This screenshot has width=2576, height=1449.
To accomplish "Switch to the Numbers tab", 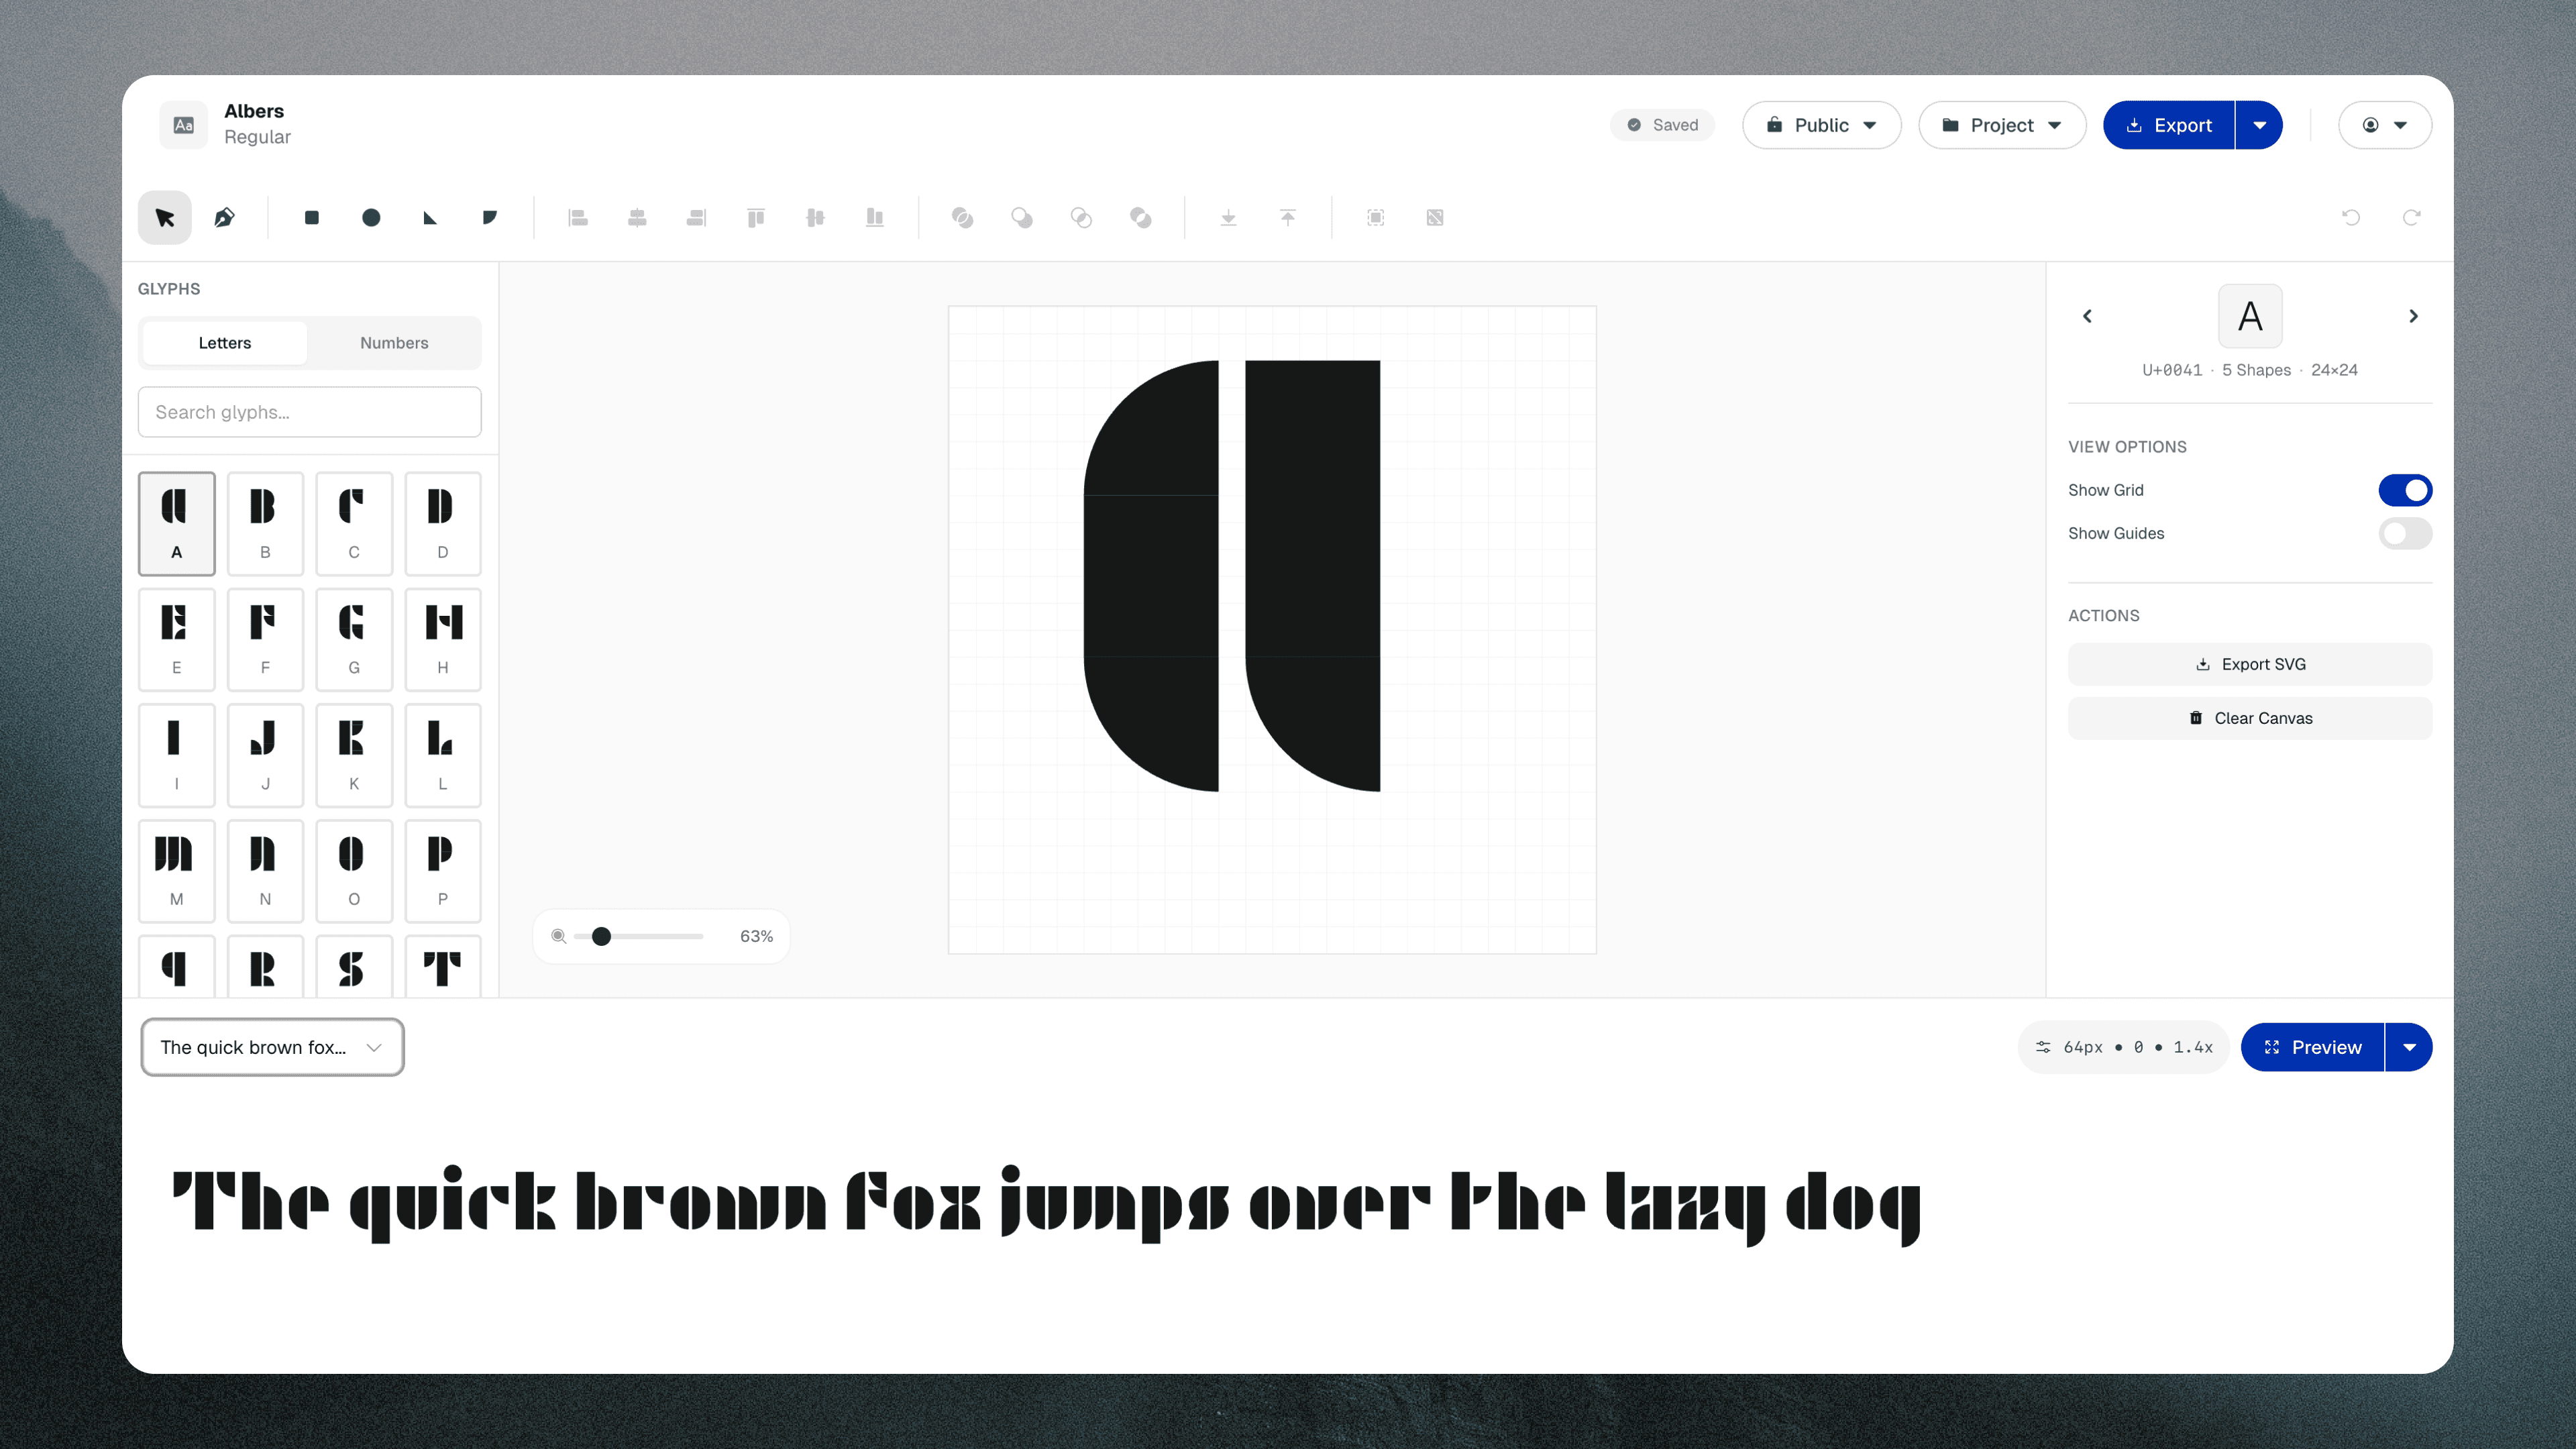I will 394,343.
